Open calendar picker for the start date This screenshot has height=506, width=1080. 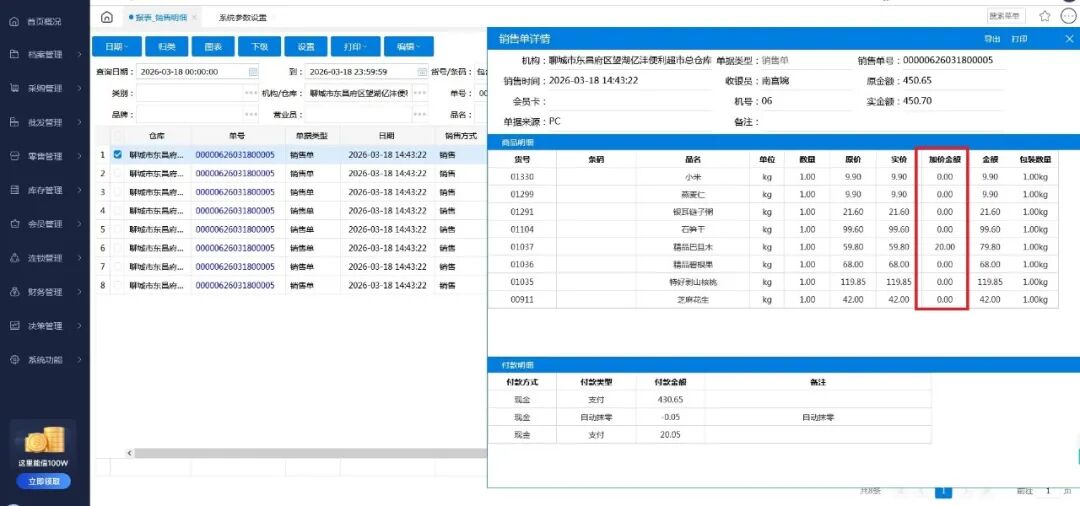(253, 72)
